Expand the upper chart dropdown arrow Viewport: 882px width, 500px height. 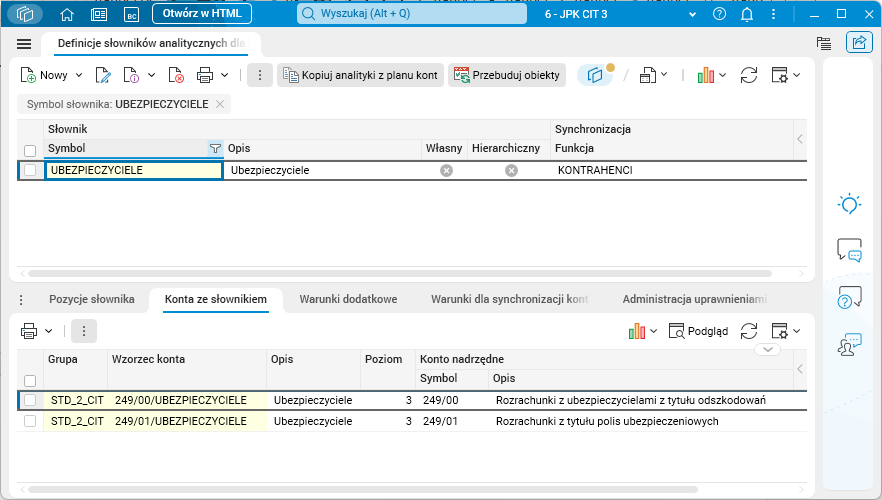[722, 75]
